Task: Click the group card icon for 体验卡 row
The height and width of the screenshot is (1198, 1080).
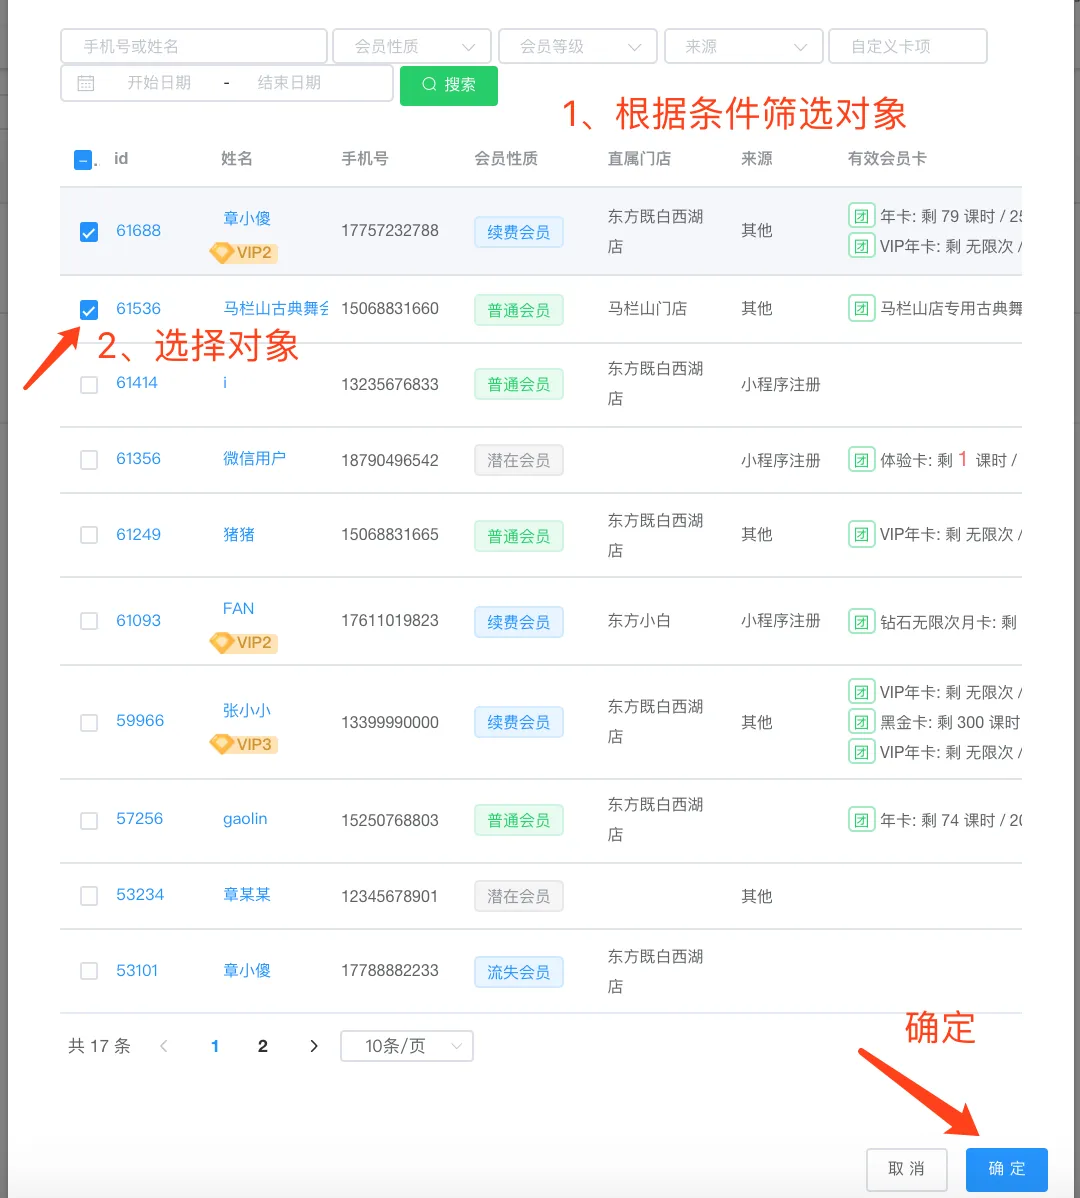Action: click(x=861, y=460)
